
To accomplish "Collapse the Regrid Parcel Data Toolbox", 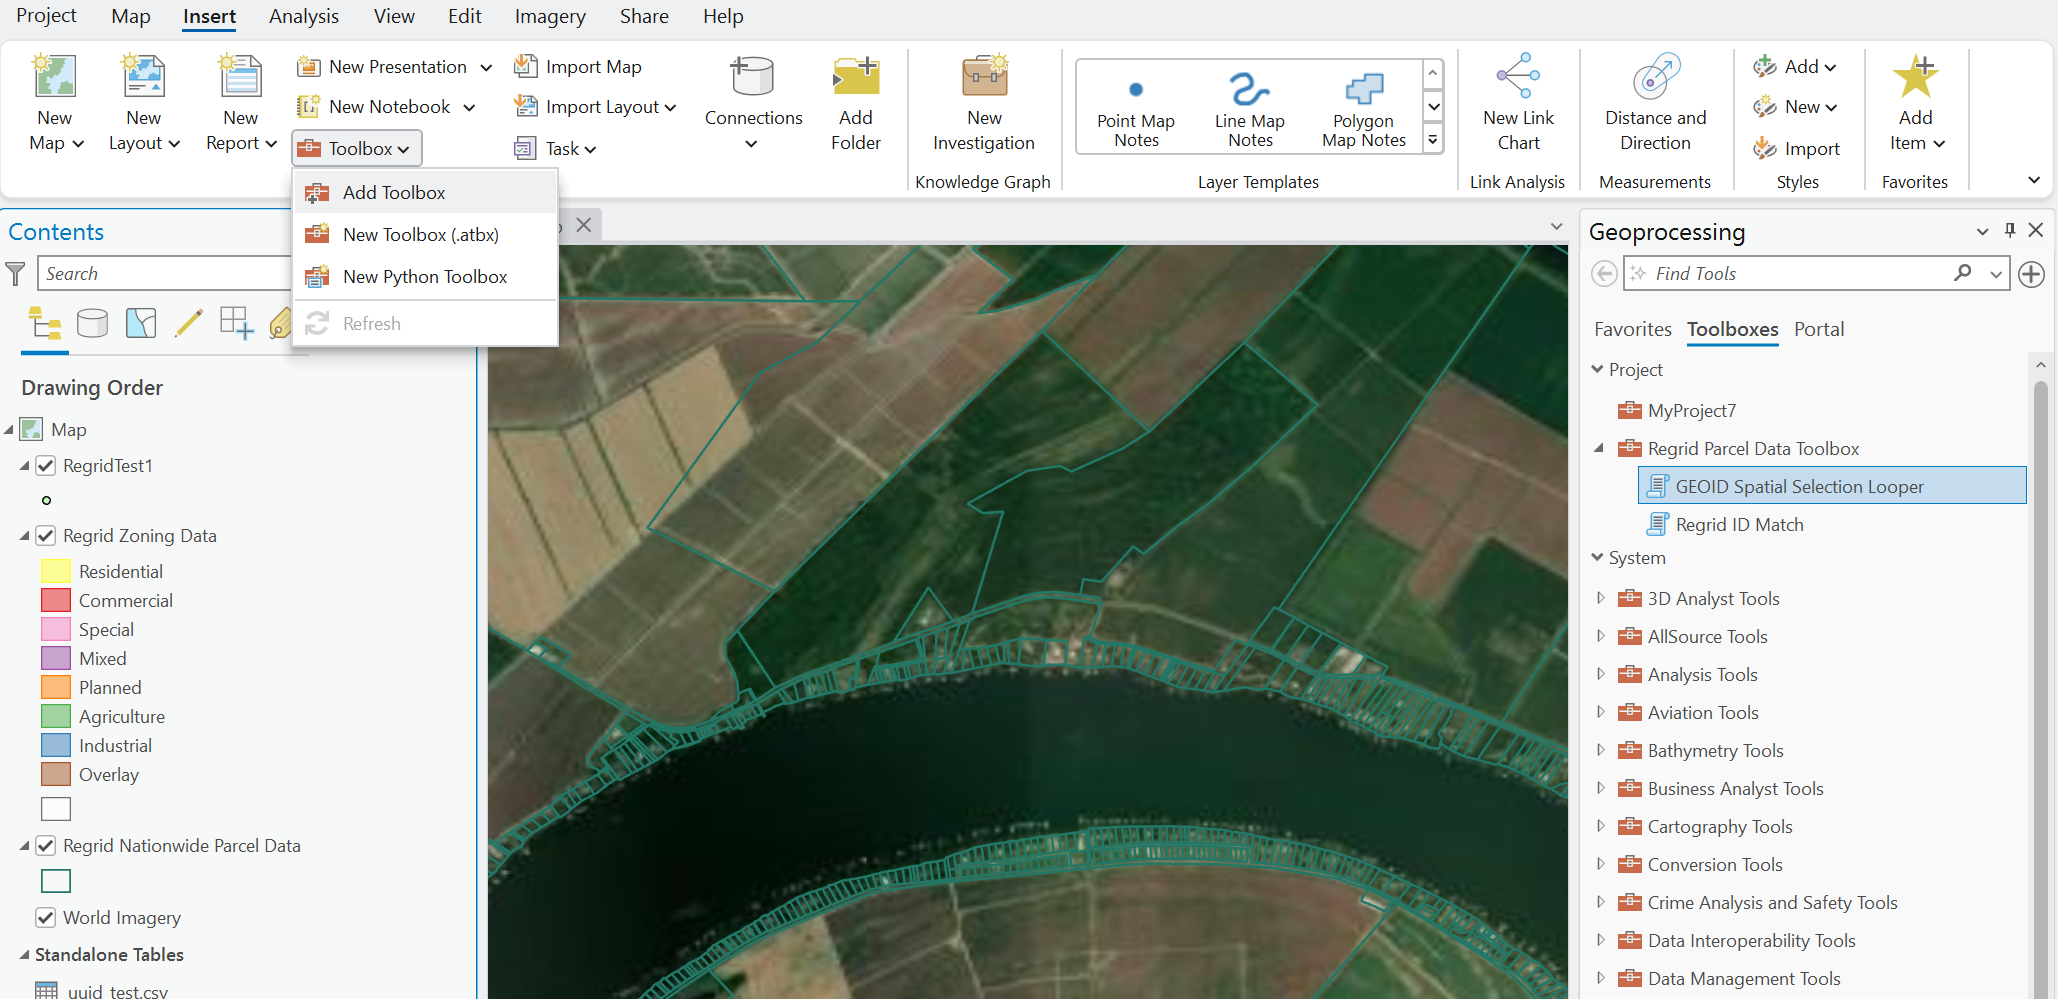I will coord(1599,449).
